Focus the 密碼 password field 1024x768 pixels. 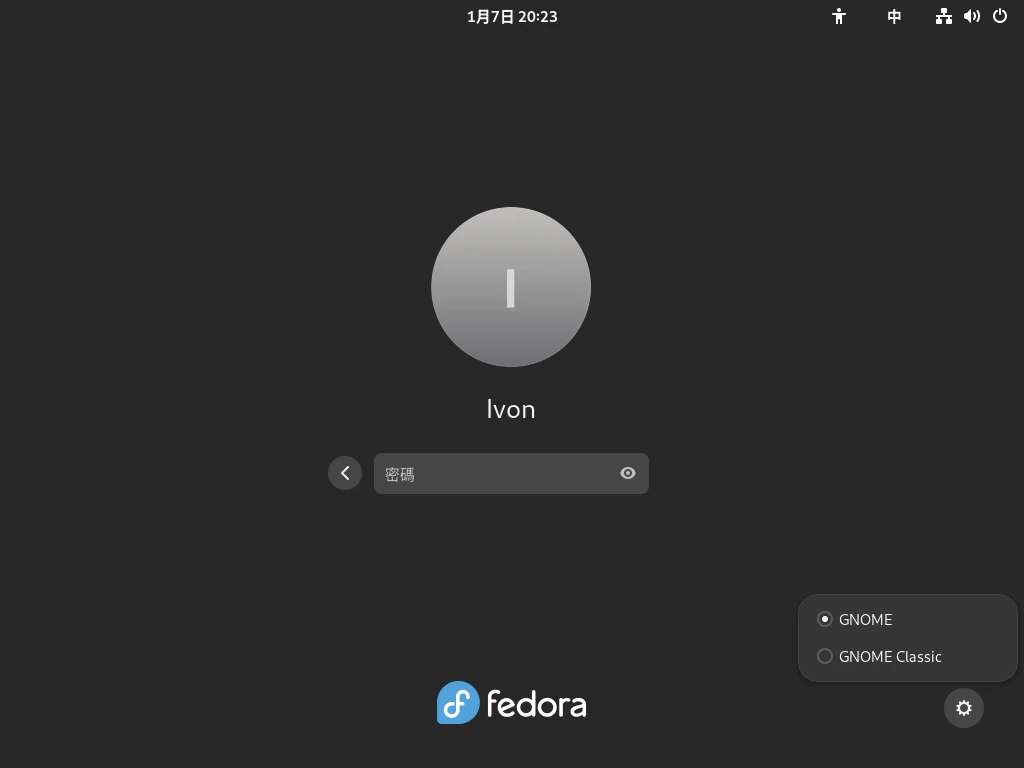click(x=511, y=473)
